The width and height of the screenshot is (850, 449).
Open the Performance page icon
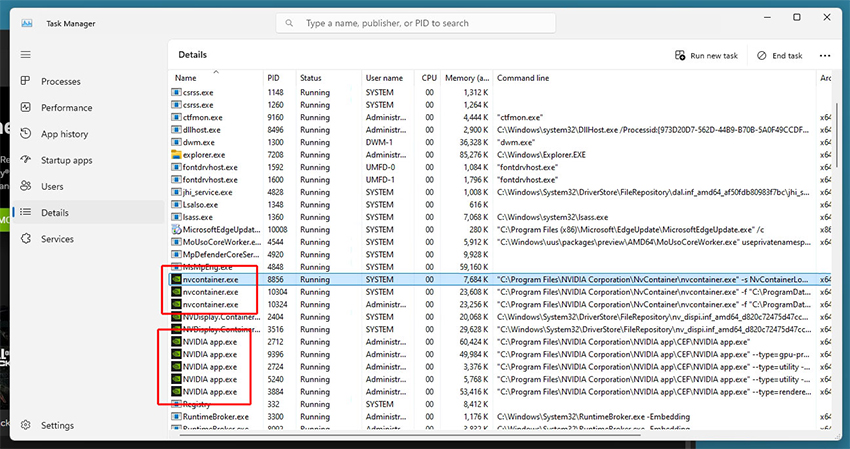pyautogui.click(x=25, y=107)
